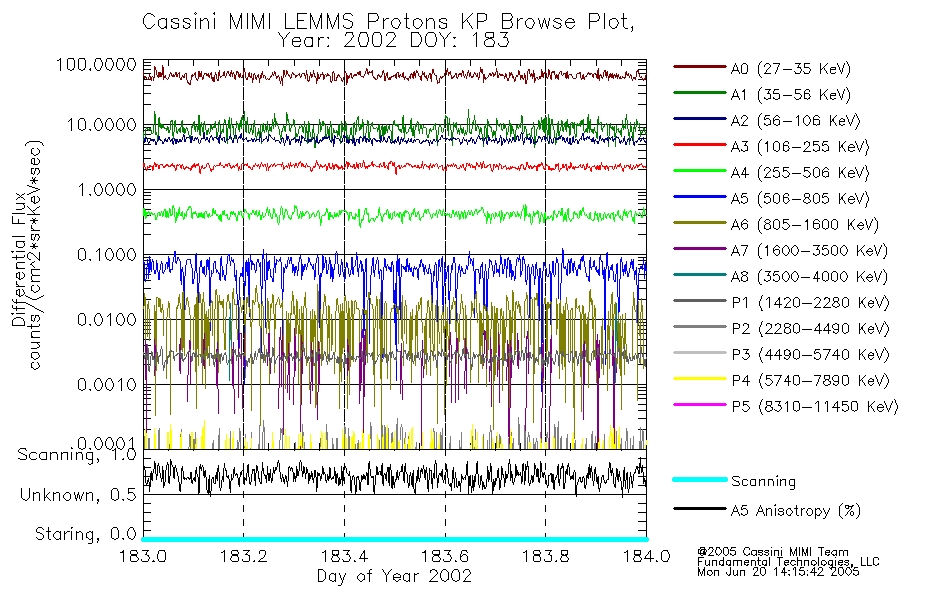The height and width of the screenshot is (600, 950).
Task: Click the red A3 legend line swatch
Action: [x=699, y=145]
